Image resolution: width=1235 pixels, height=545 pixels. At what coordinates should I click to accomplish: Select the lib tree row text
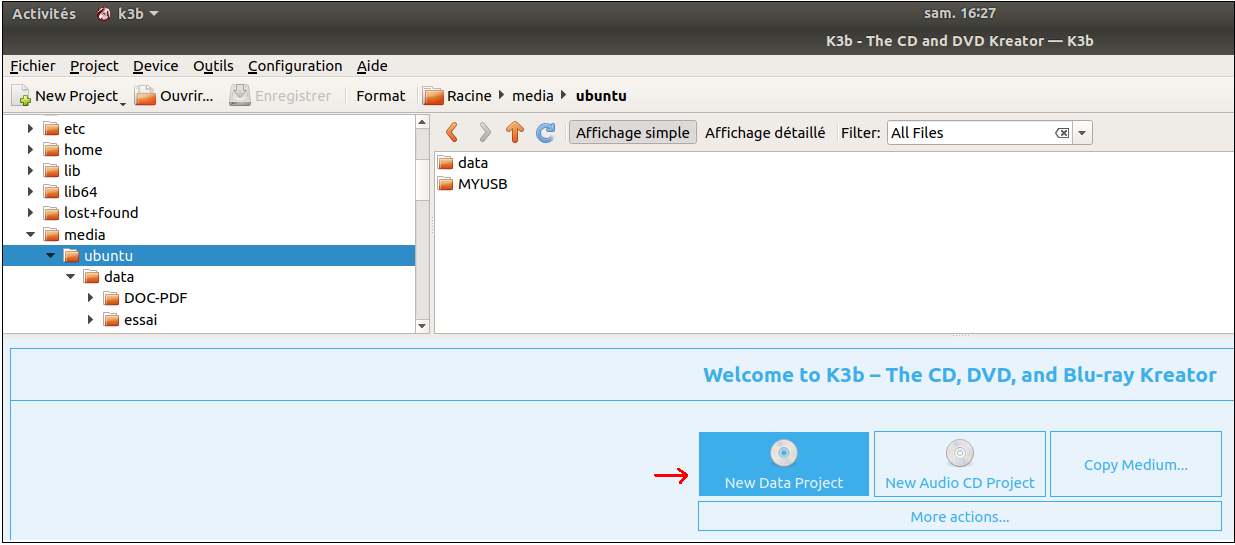(x=72, y=170)
